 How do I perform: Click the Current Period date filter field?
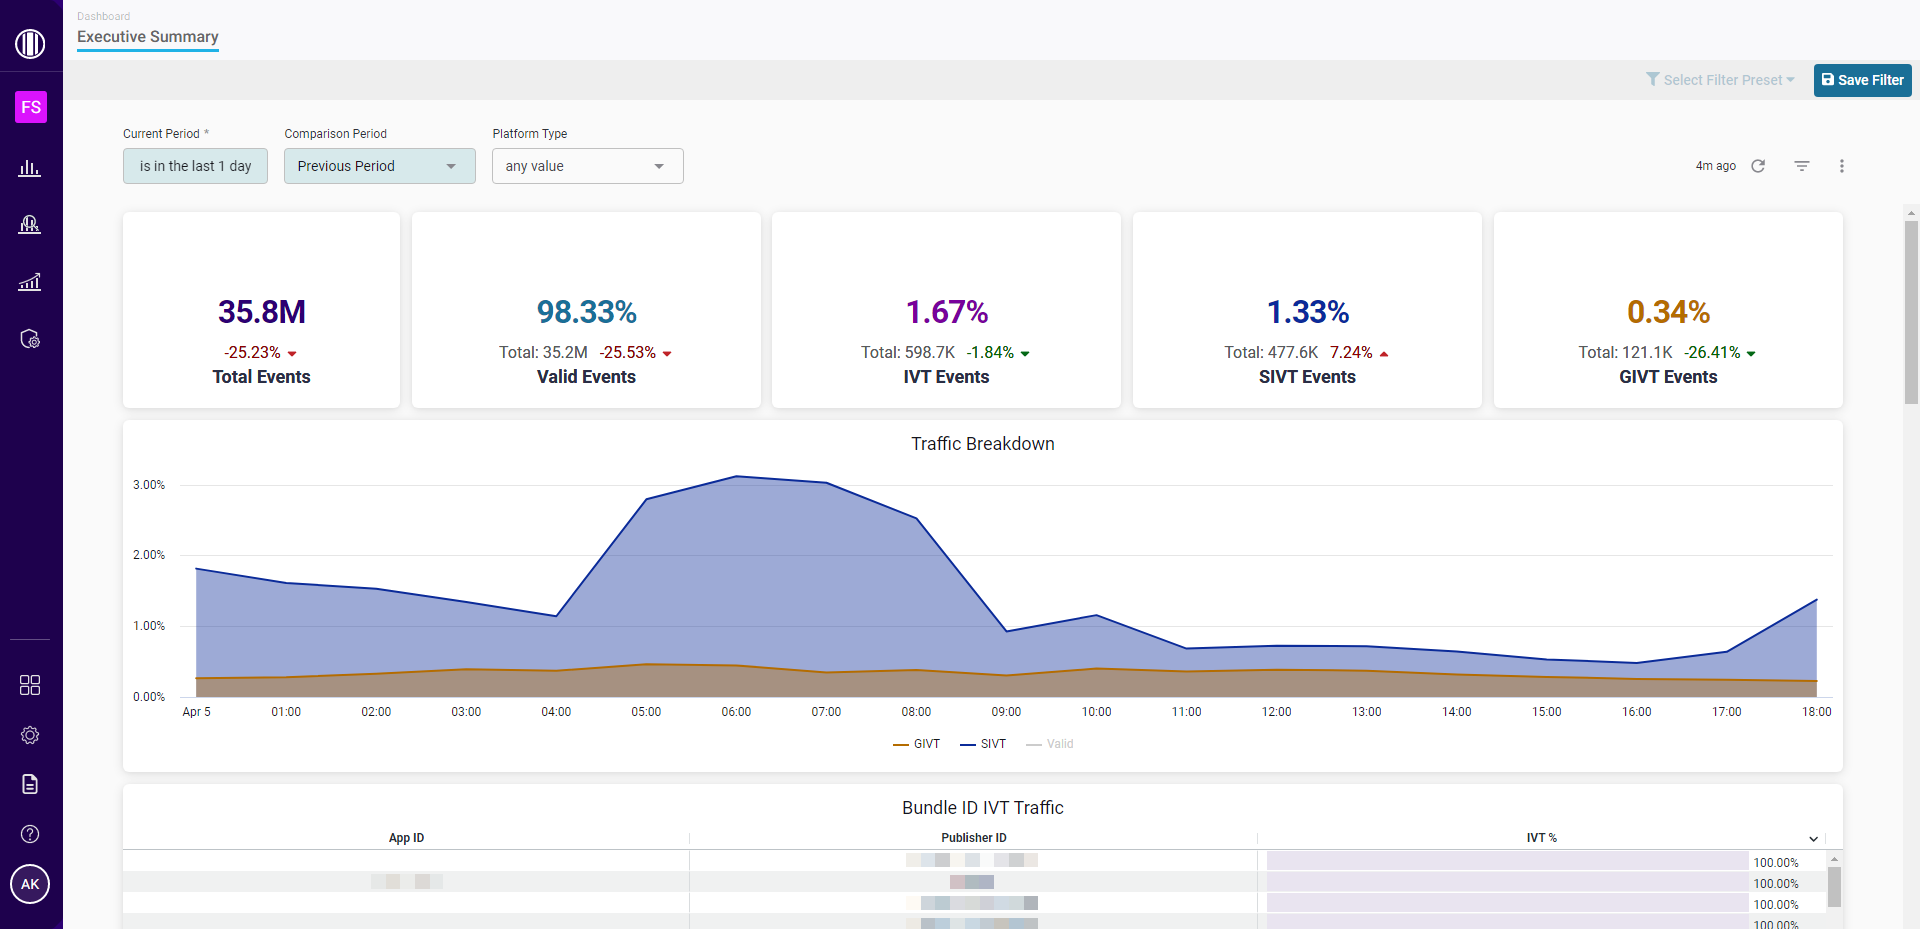(194, 166)
